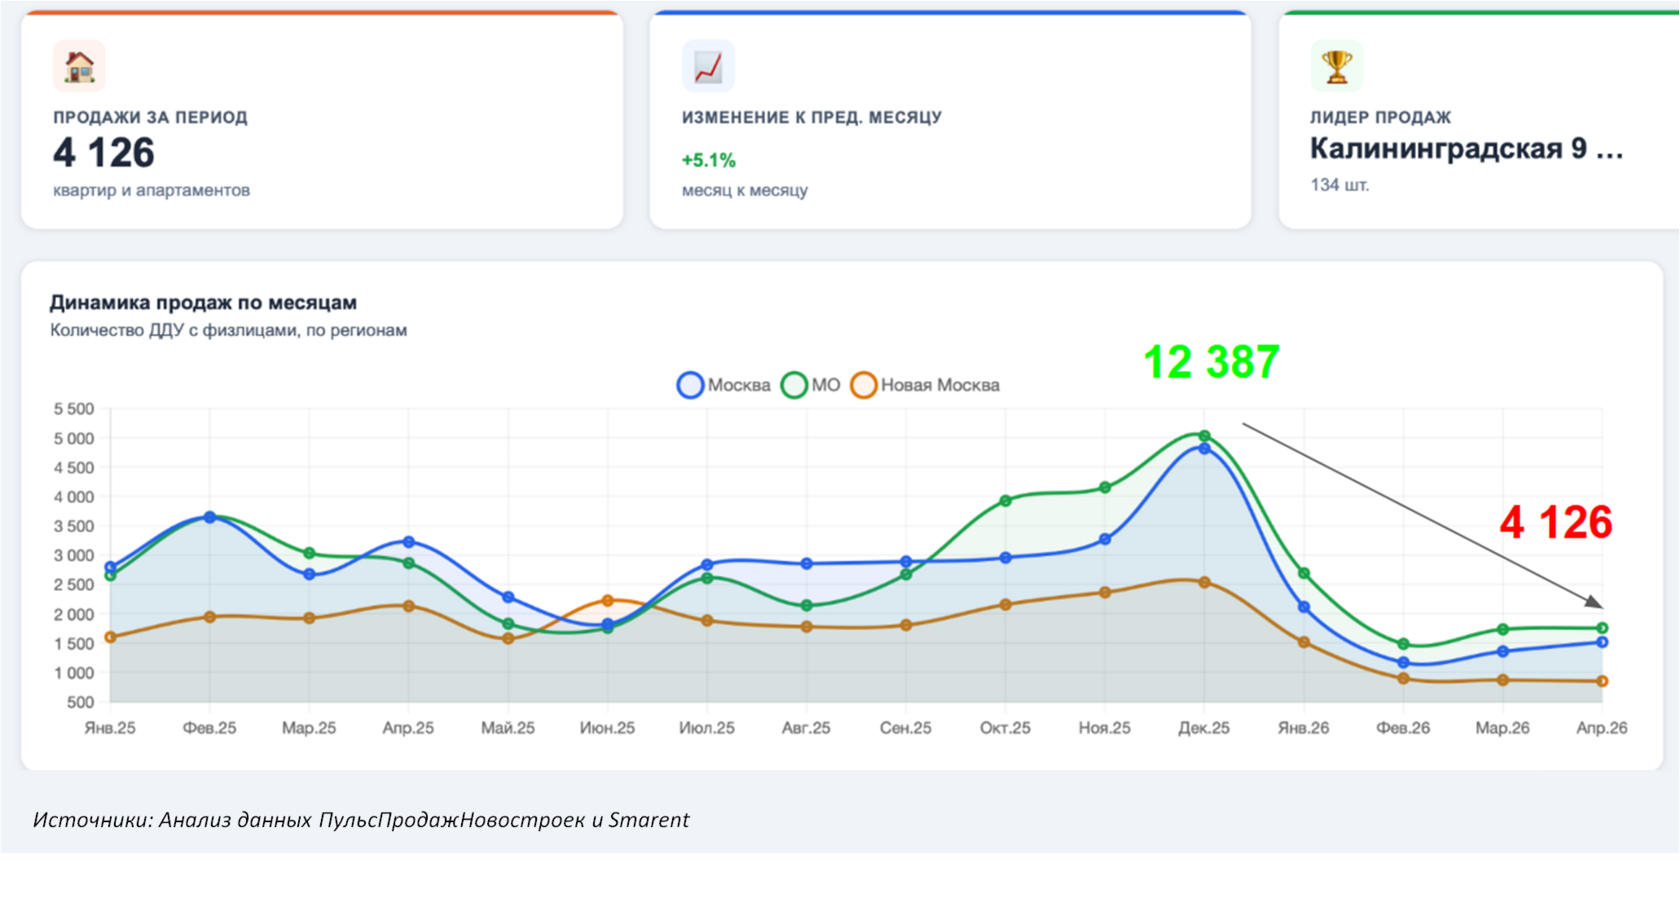The width and height of the screenshot is (1680, 915).
Task: Click the +5.1% change value
Action: (x=708, y=160)
